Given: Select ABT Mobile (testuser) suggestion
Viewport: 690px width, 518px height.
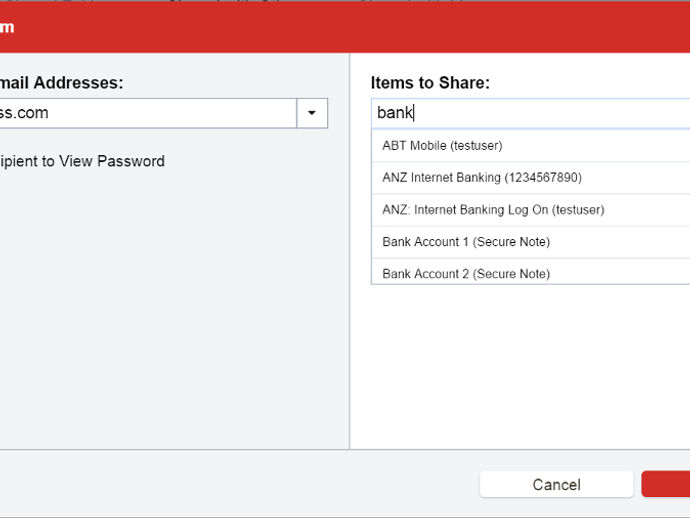Looking at the screenshot, I should pos(531,146).
